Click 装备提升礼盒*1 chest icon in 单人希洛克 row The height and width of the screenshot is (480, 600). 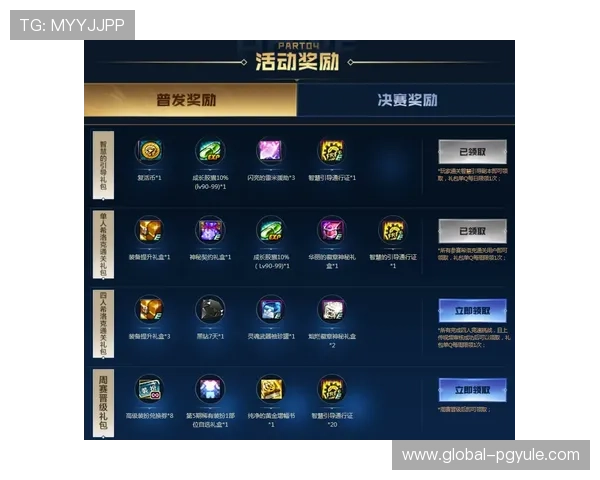click(x=149, y=230)
